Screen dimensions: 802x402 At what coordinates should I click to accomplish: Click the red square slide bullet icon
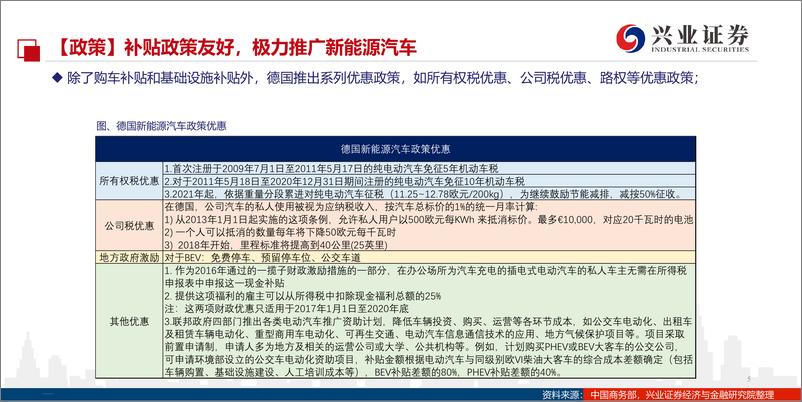[29, 50]
